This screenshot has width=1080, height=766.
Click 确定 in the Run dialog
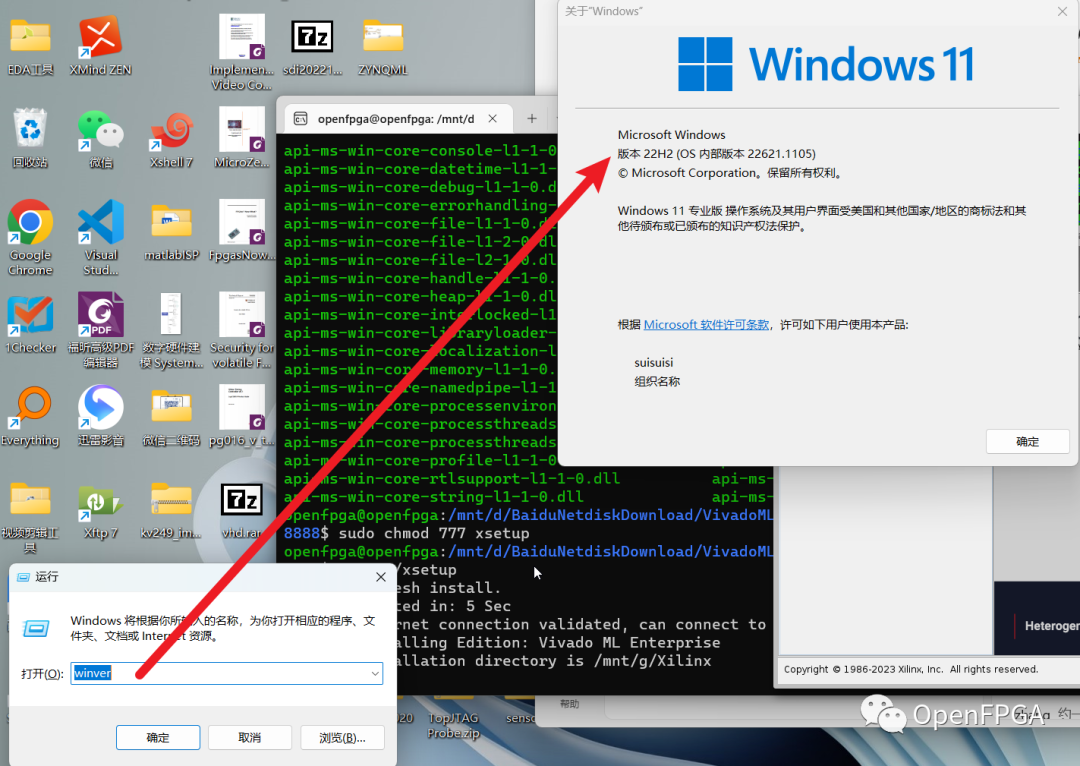158,738
